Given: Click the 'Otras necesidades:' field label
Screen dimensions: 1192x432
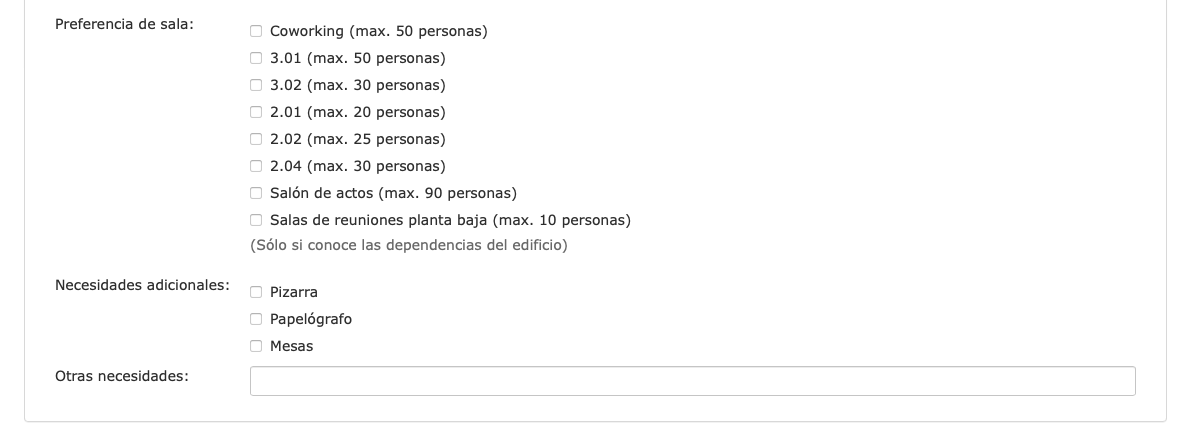Looking at the screenshot, I should coord(122,376).
